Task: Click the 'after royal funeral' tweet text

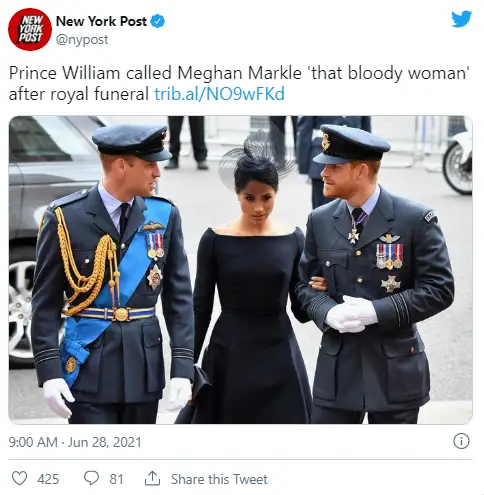Action: click(79, 94)
